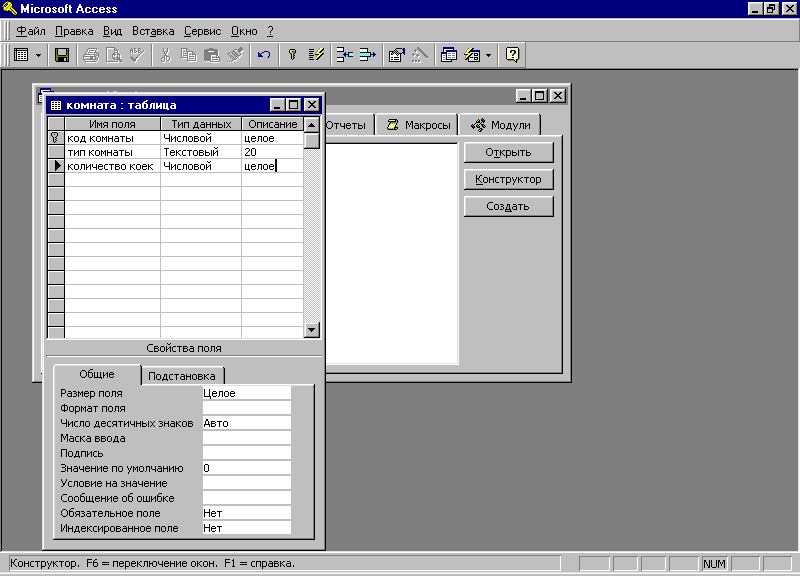Open the Файл menu
The width and height of the screenshot is (800, 576).
coord(31,31)
